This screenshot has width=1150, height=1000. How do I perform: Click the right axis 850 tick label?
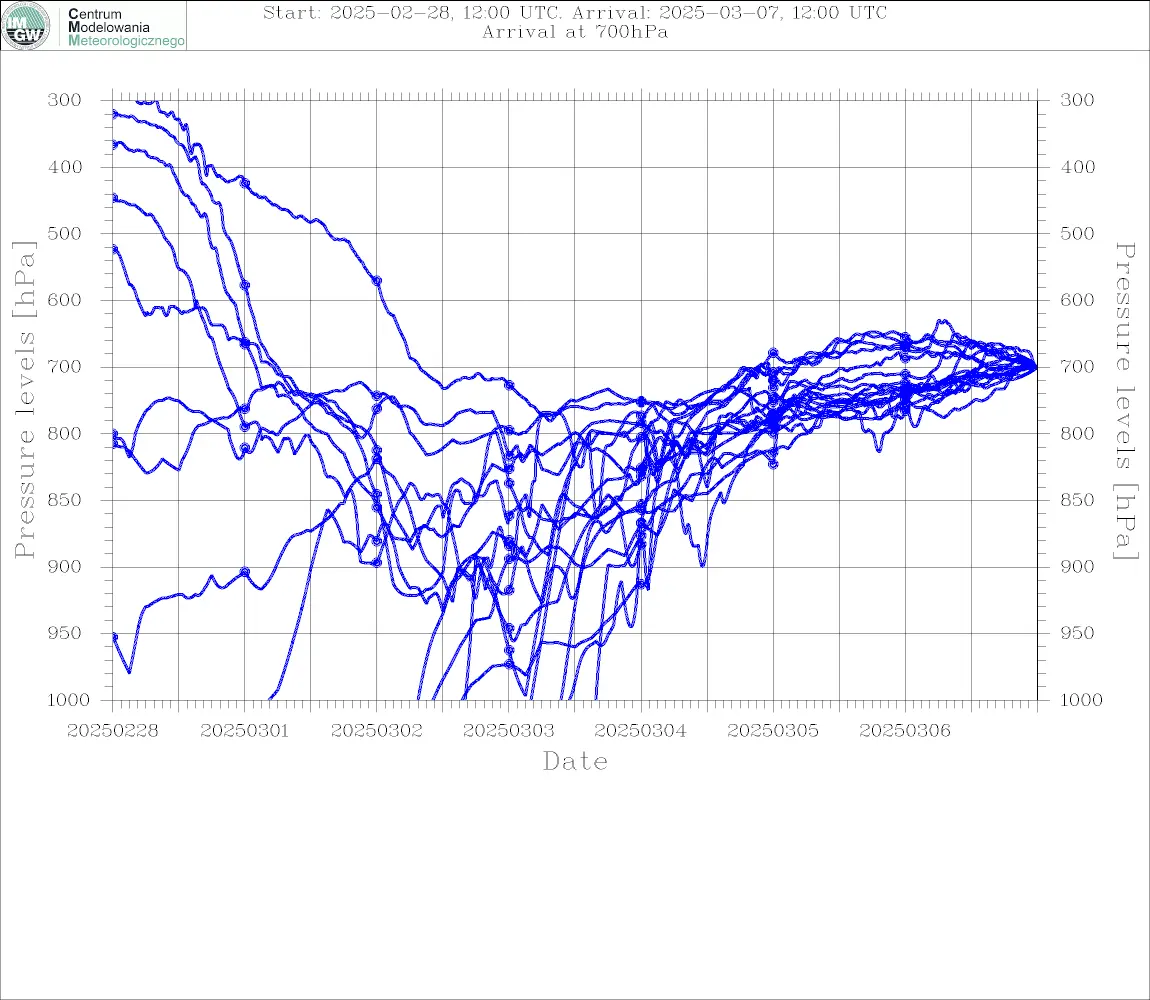(x=1077, y=500)
